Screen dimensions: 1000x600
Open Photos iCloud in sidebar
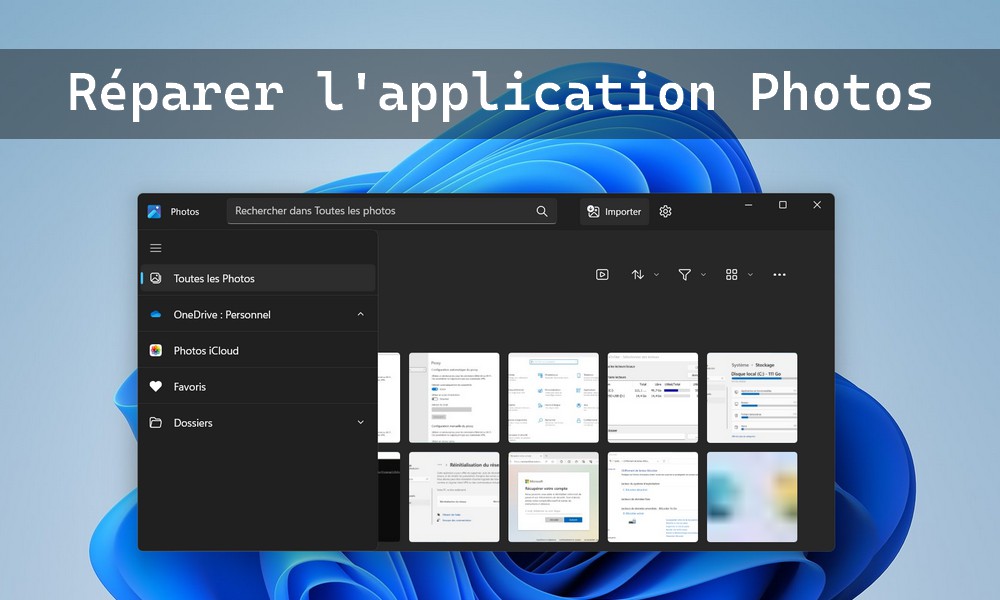pos(206,351)
